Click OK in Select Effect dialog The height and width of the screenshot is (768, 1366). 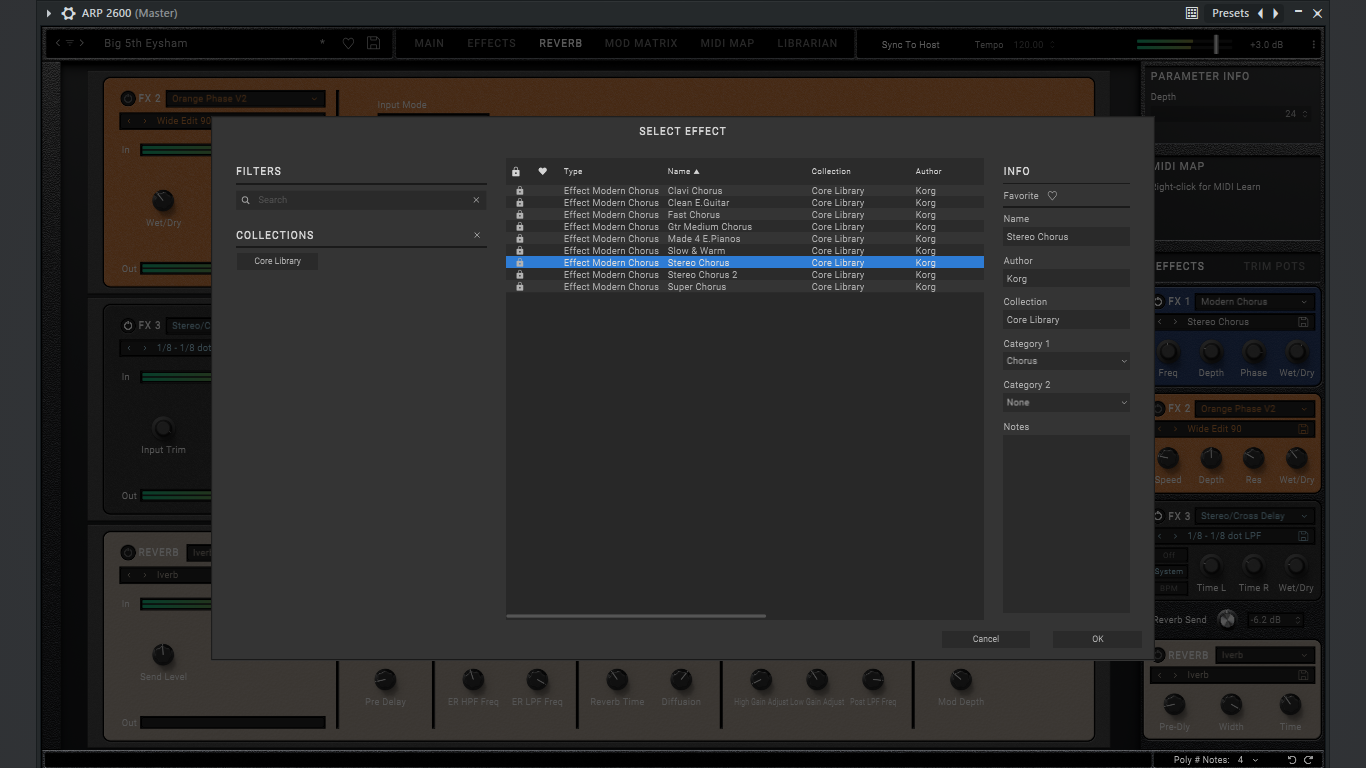(x=1097, y=639)
